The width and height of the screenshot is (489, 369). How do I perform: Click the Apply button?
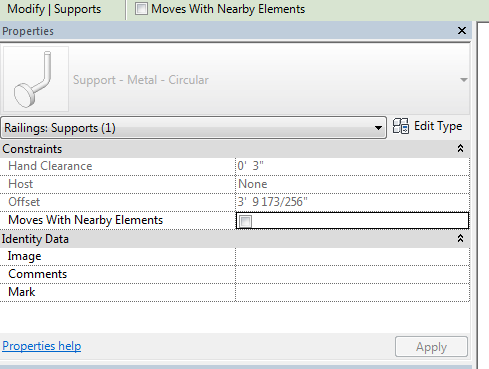431,347
